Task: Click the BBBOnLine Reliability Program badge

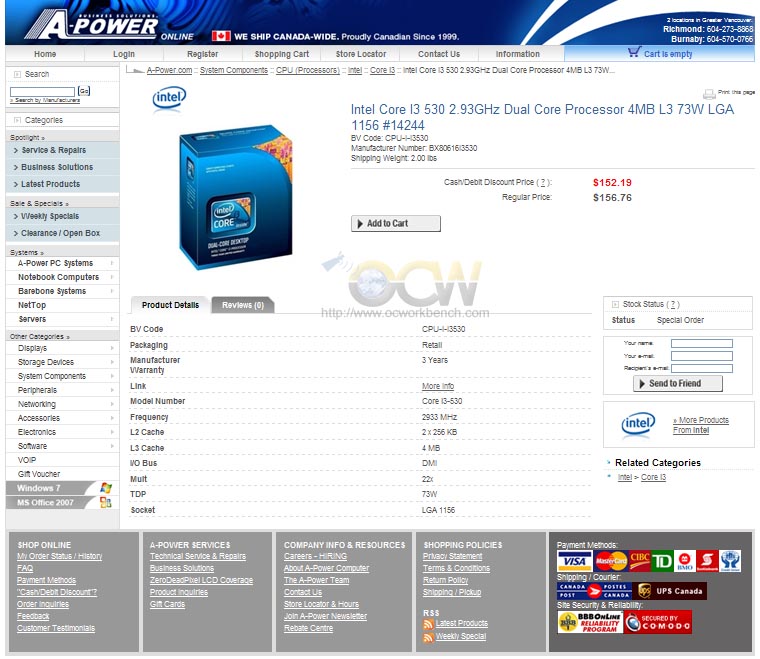Action: pyautogui.click(x=590, y=622)
